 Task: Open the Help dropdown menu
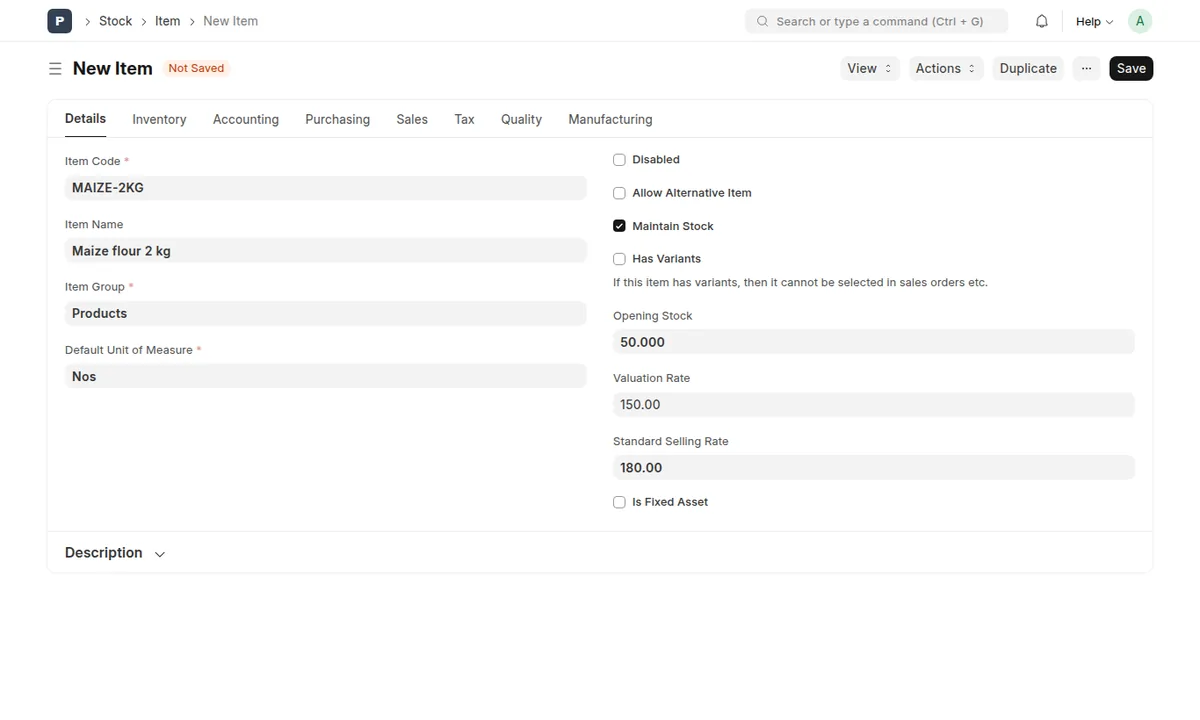tap(1094, 21)
